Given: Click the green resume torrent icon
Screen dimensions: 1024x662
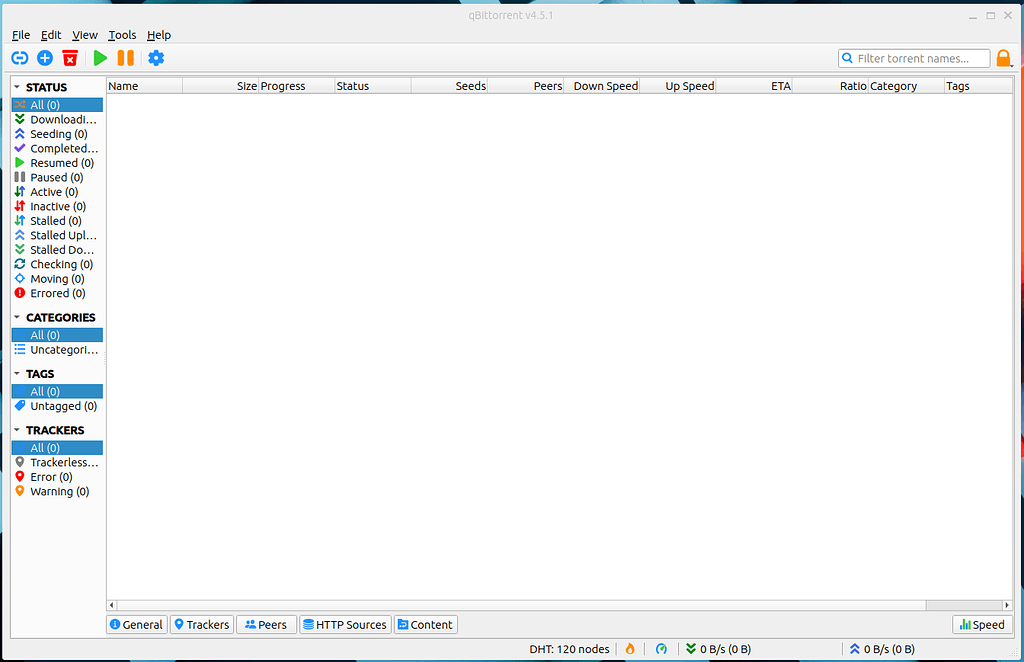Looking at the screenshot, I should coord(100,58).
